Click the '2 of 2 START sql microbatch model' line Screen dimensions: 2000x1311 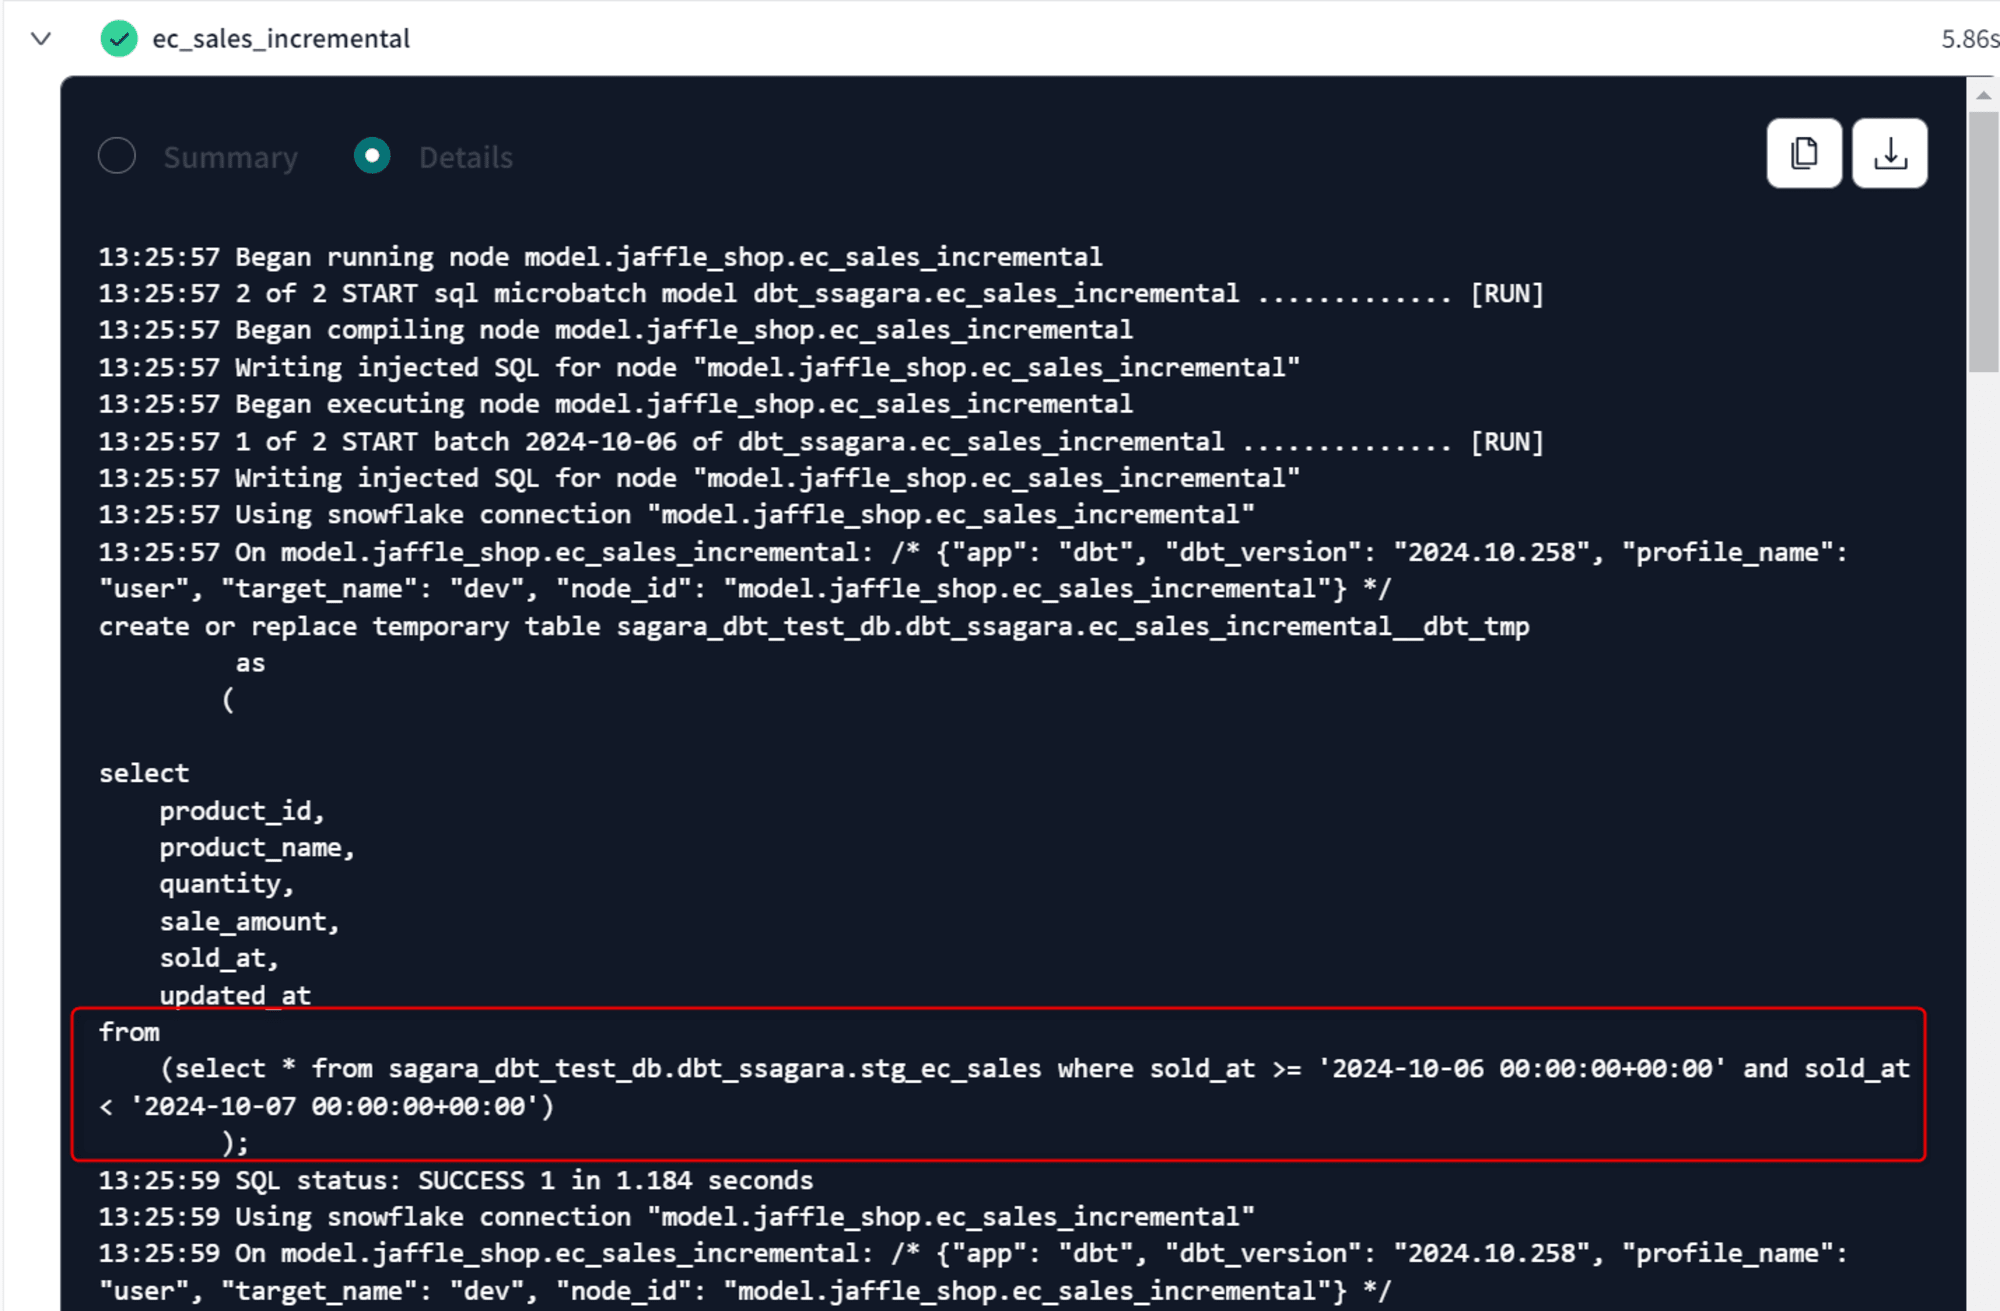click(x=821, y=294)
